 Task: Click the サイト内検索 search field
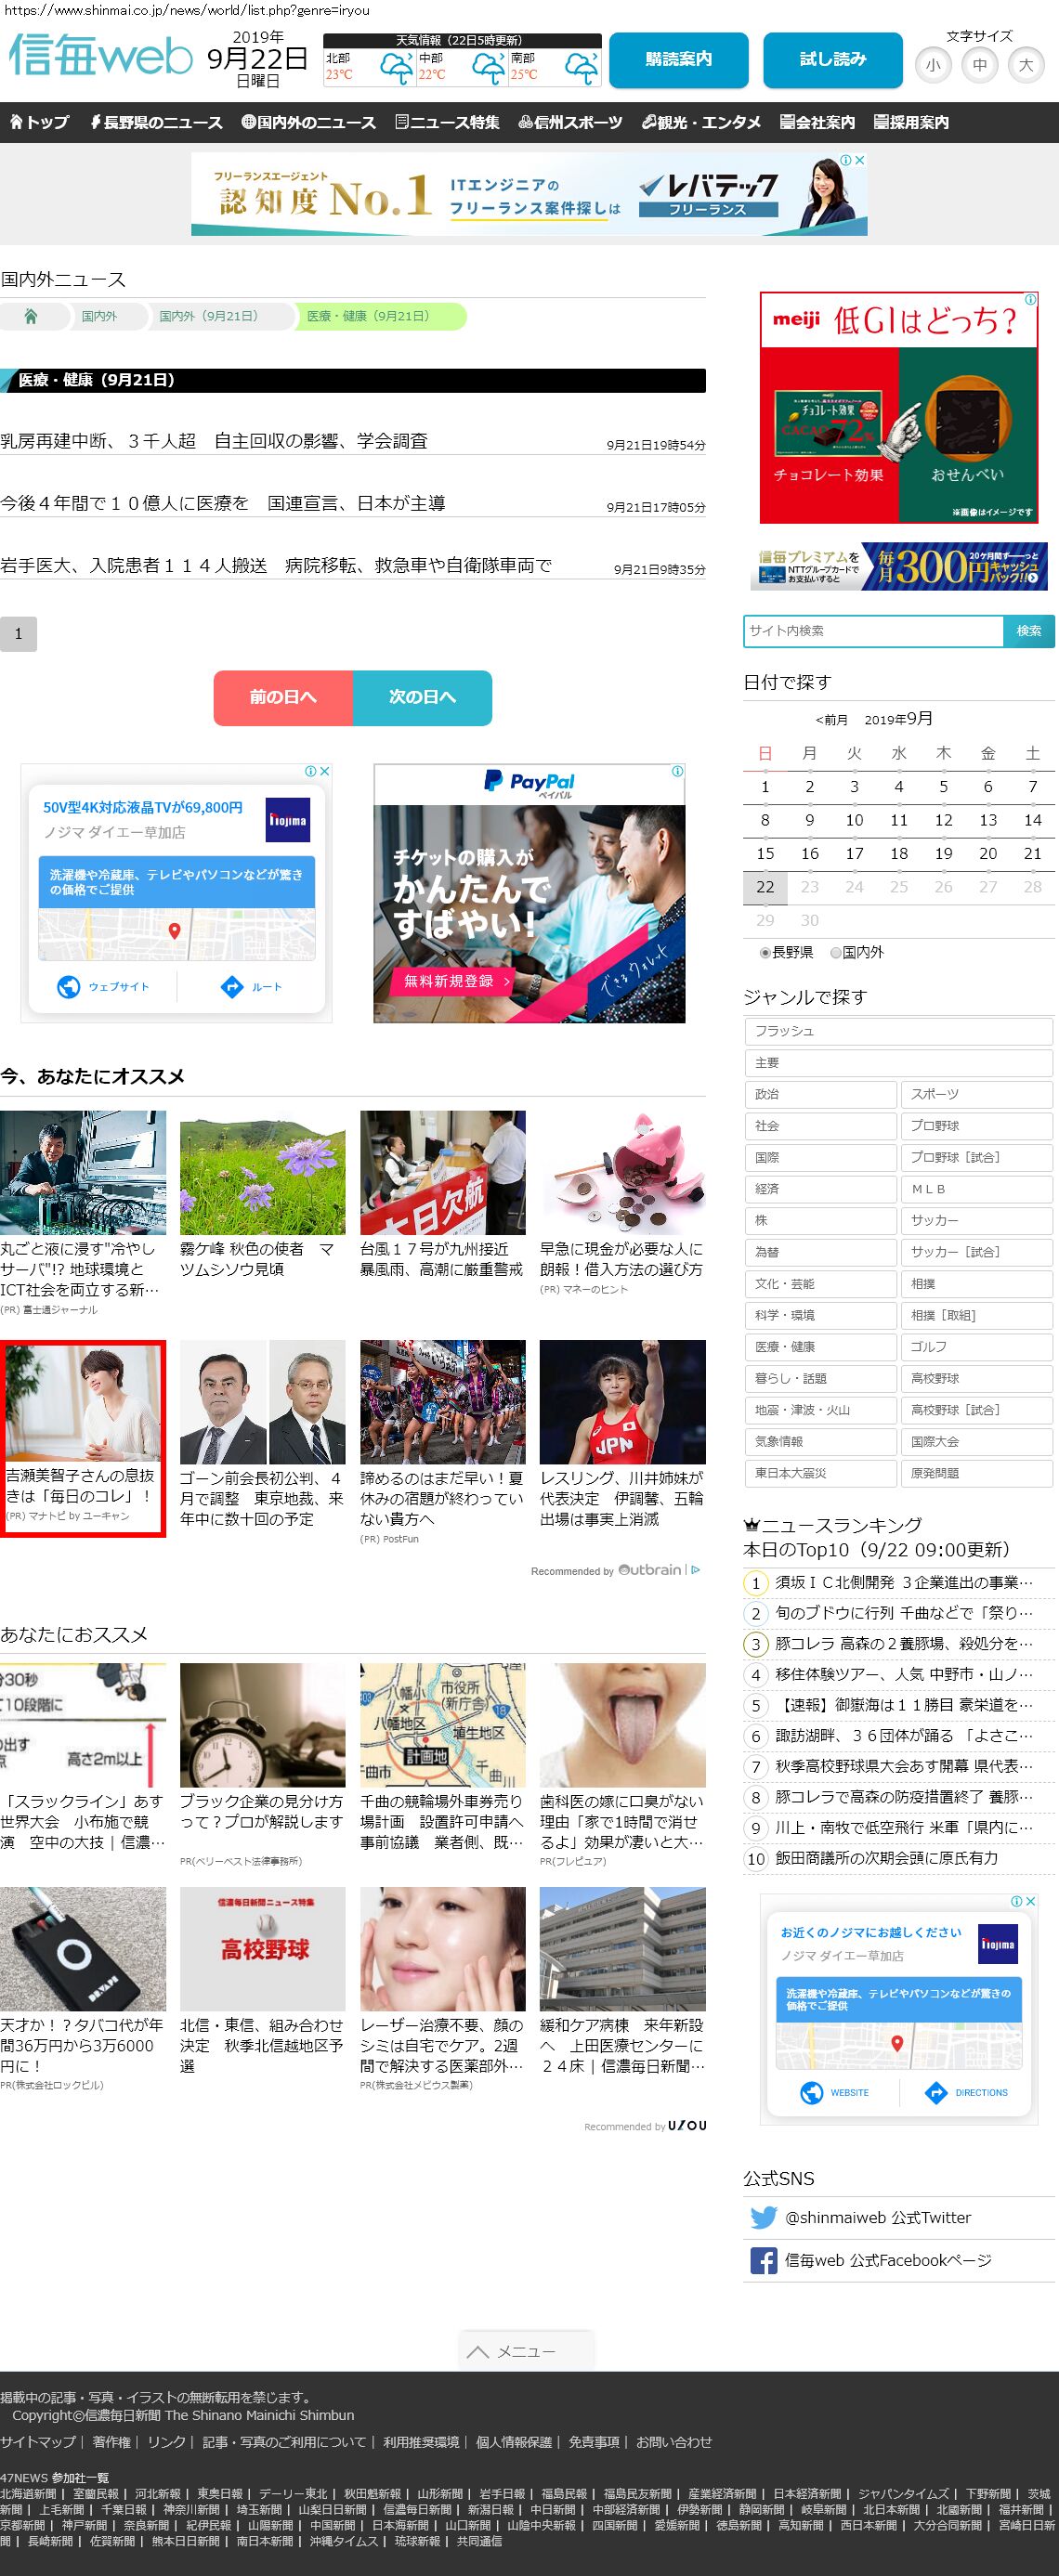(873, 631)
